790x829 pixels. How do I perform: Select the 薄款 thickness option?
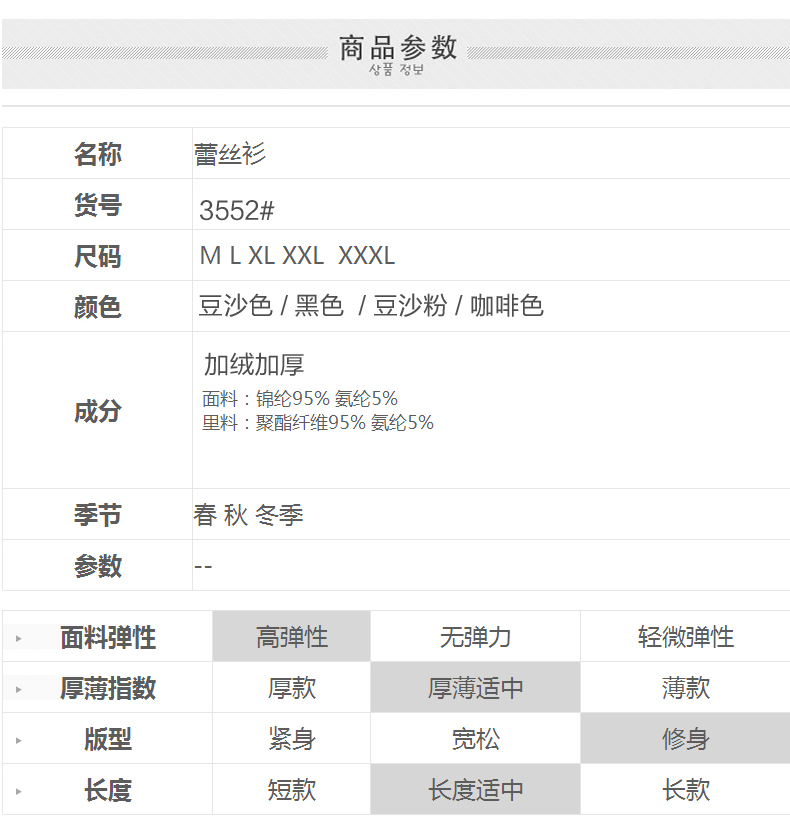[685, 688]
